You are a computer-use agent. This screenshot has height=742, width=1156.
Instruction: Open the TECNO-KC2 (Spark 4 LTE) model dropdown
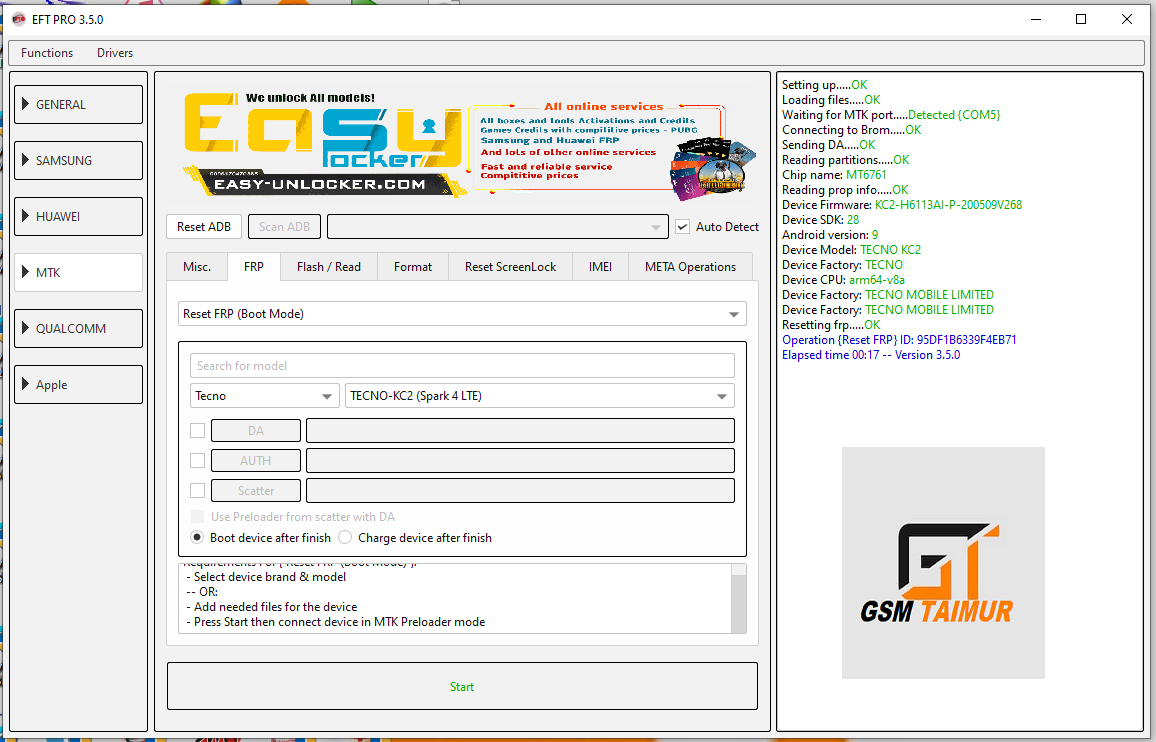540,396
